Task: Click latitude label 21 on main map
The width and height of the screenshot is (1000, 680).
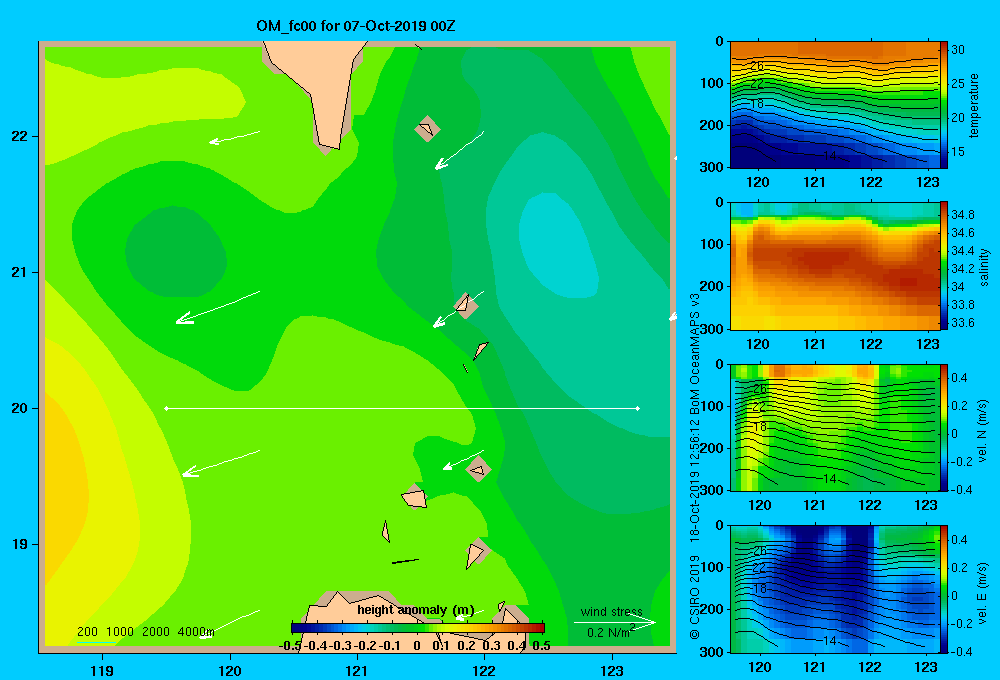Action: click(x=20, y=272)
